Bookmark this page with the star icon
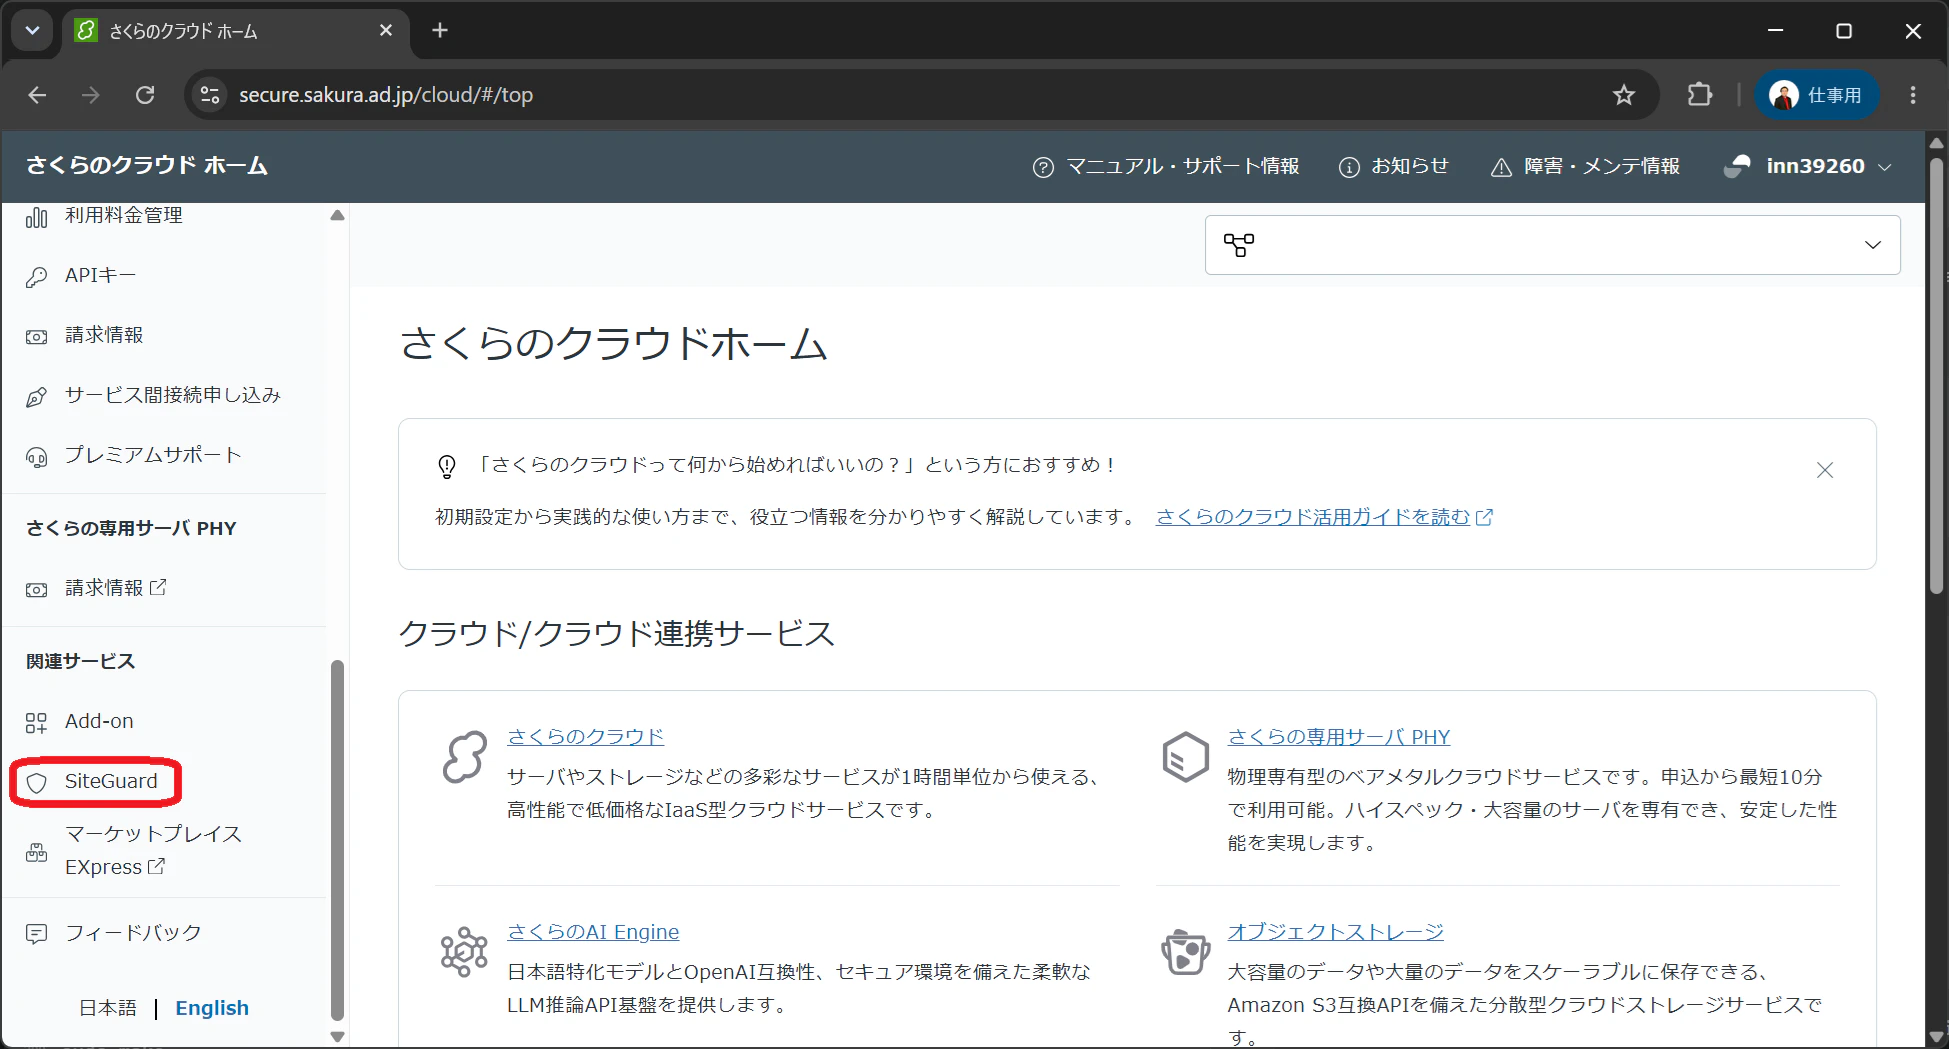1949x1049 pixels. (1624, 95)
